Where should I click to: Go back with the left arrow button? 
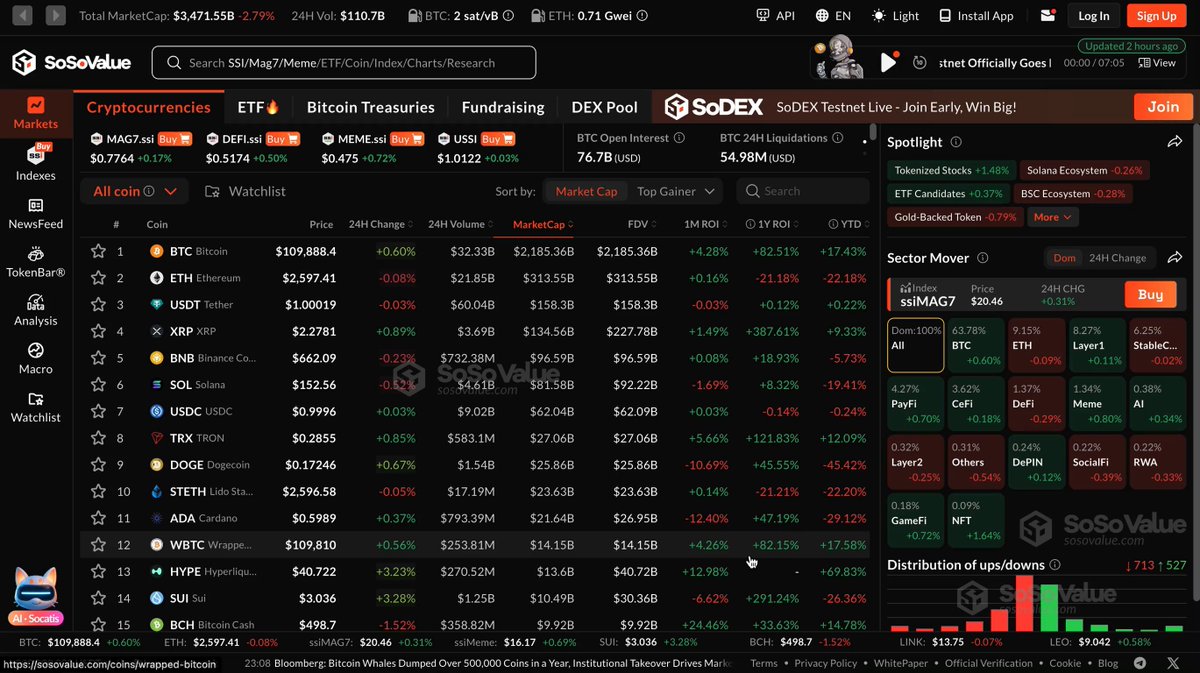21,15
